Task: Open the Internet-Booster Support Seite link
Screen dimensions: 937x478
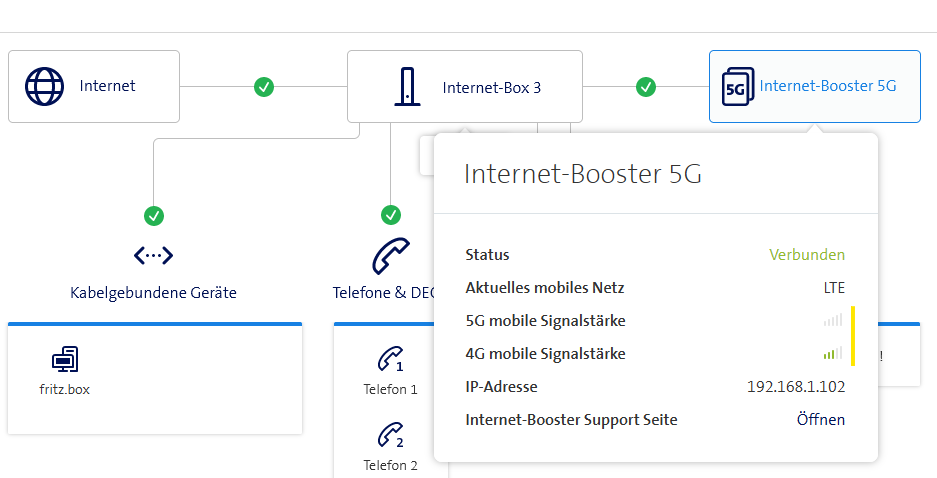Action: (x=820, y=420)
